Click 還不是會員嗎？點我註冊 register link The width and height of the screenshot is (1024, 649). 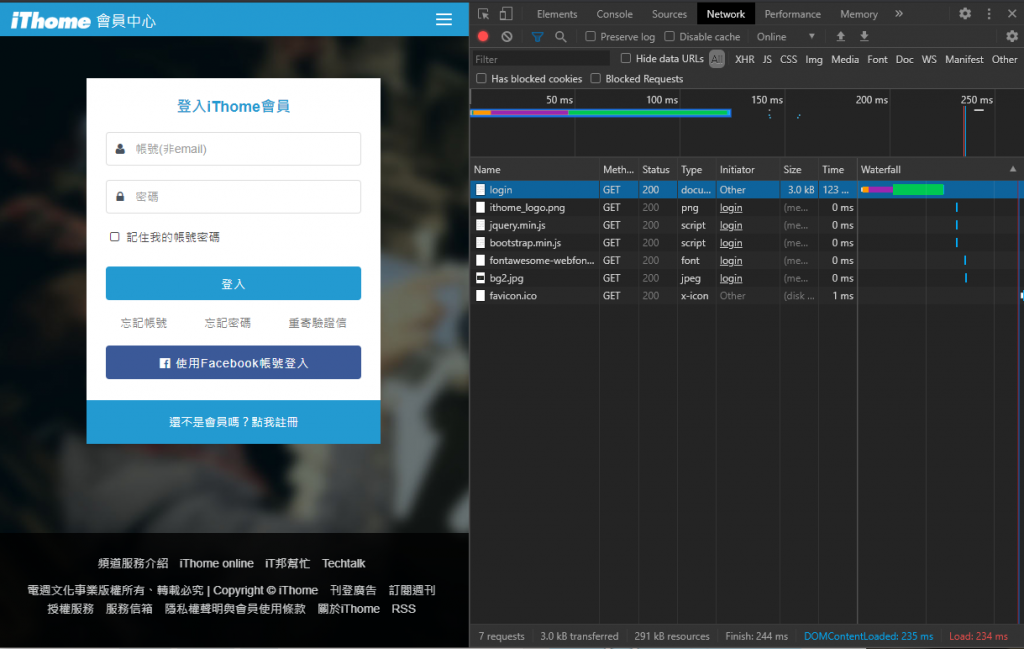(x=233, y=422)
